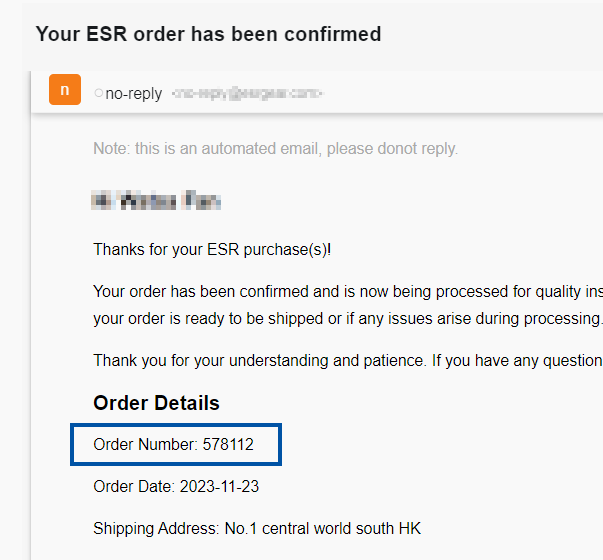
Task: Click the automated email note text
Action: pyautogui.click(x=275, y=148)
